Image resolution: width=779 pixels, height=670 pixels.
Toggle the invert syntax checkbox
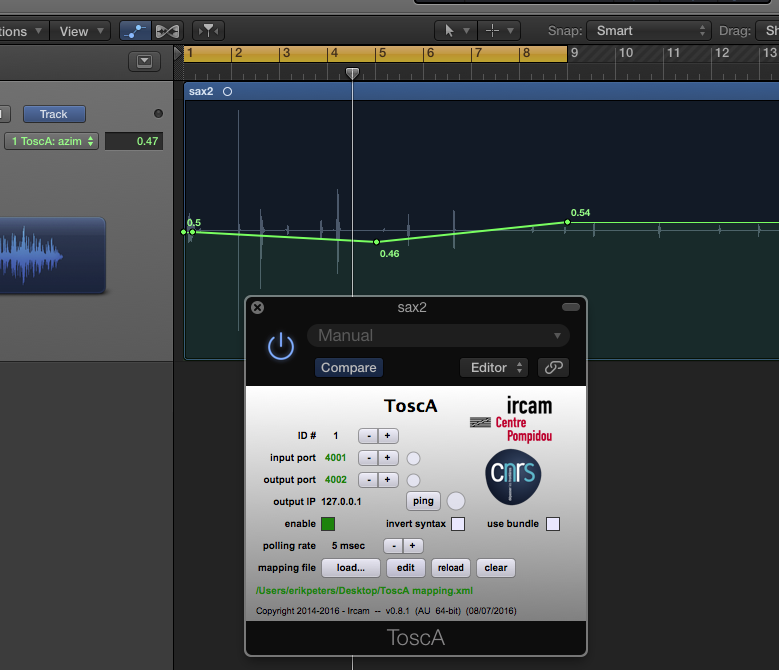tap(458, 524)
